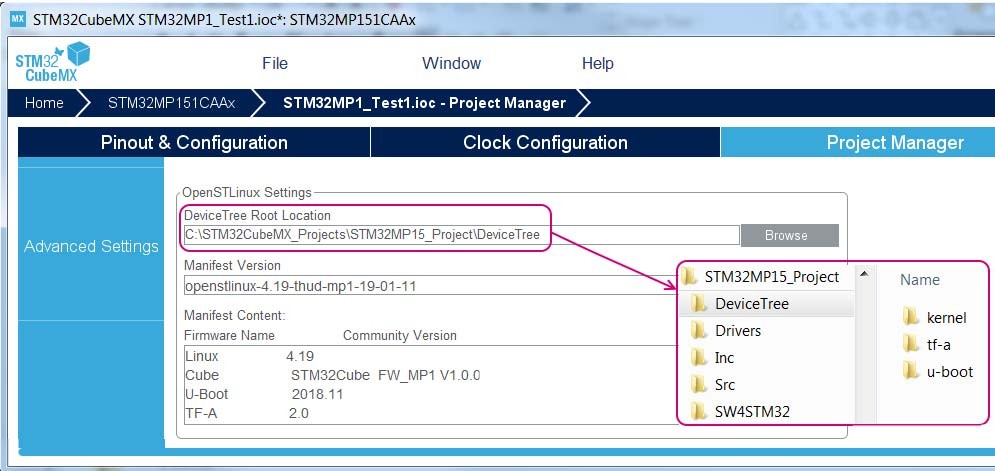Click the Name column header

(919, 280)
